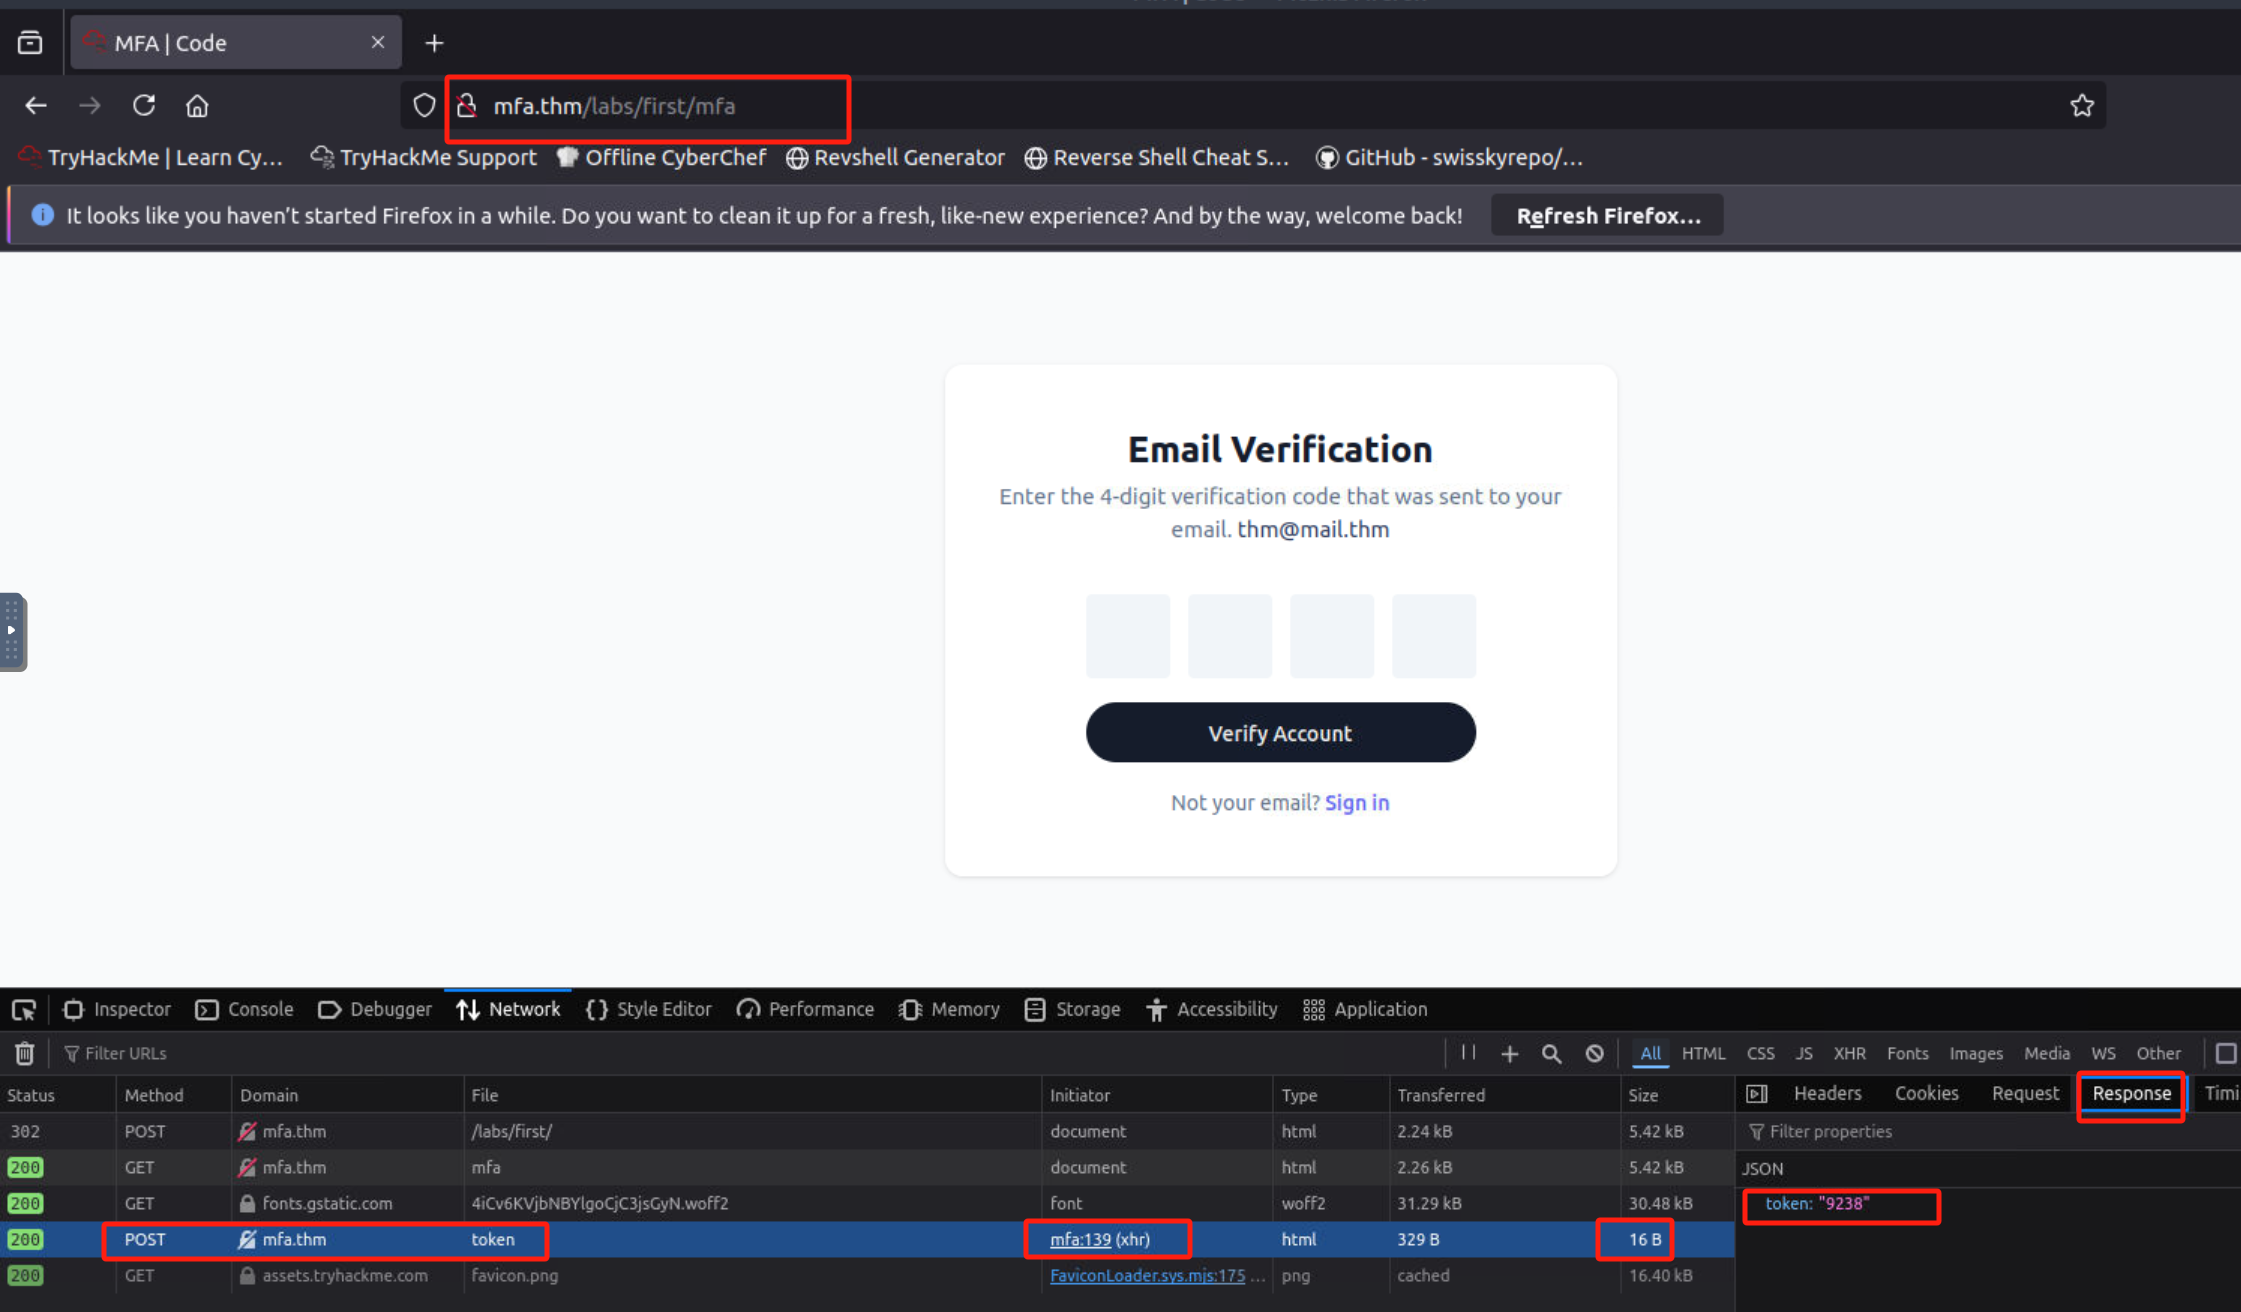Toggle the HTML request filter
This screenshot has width=2241, height=1312.
[1702, 1053]
